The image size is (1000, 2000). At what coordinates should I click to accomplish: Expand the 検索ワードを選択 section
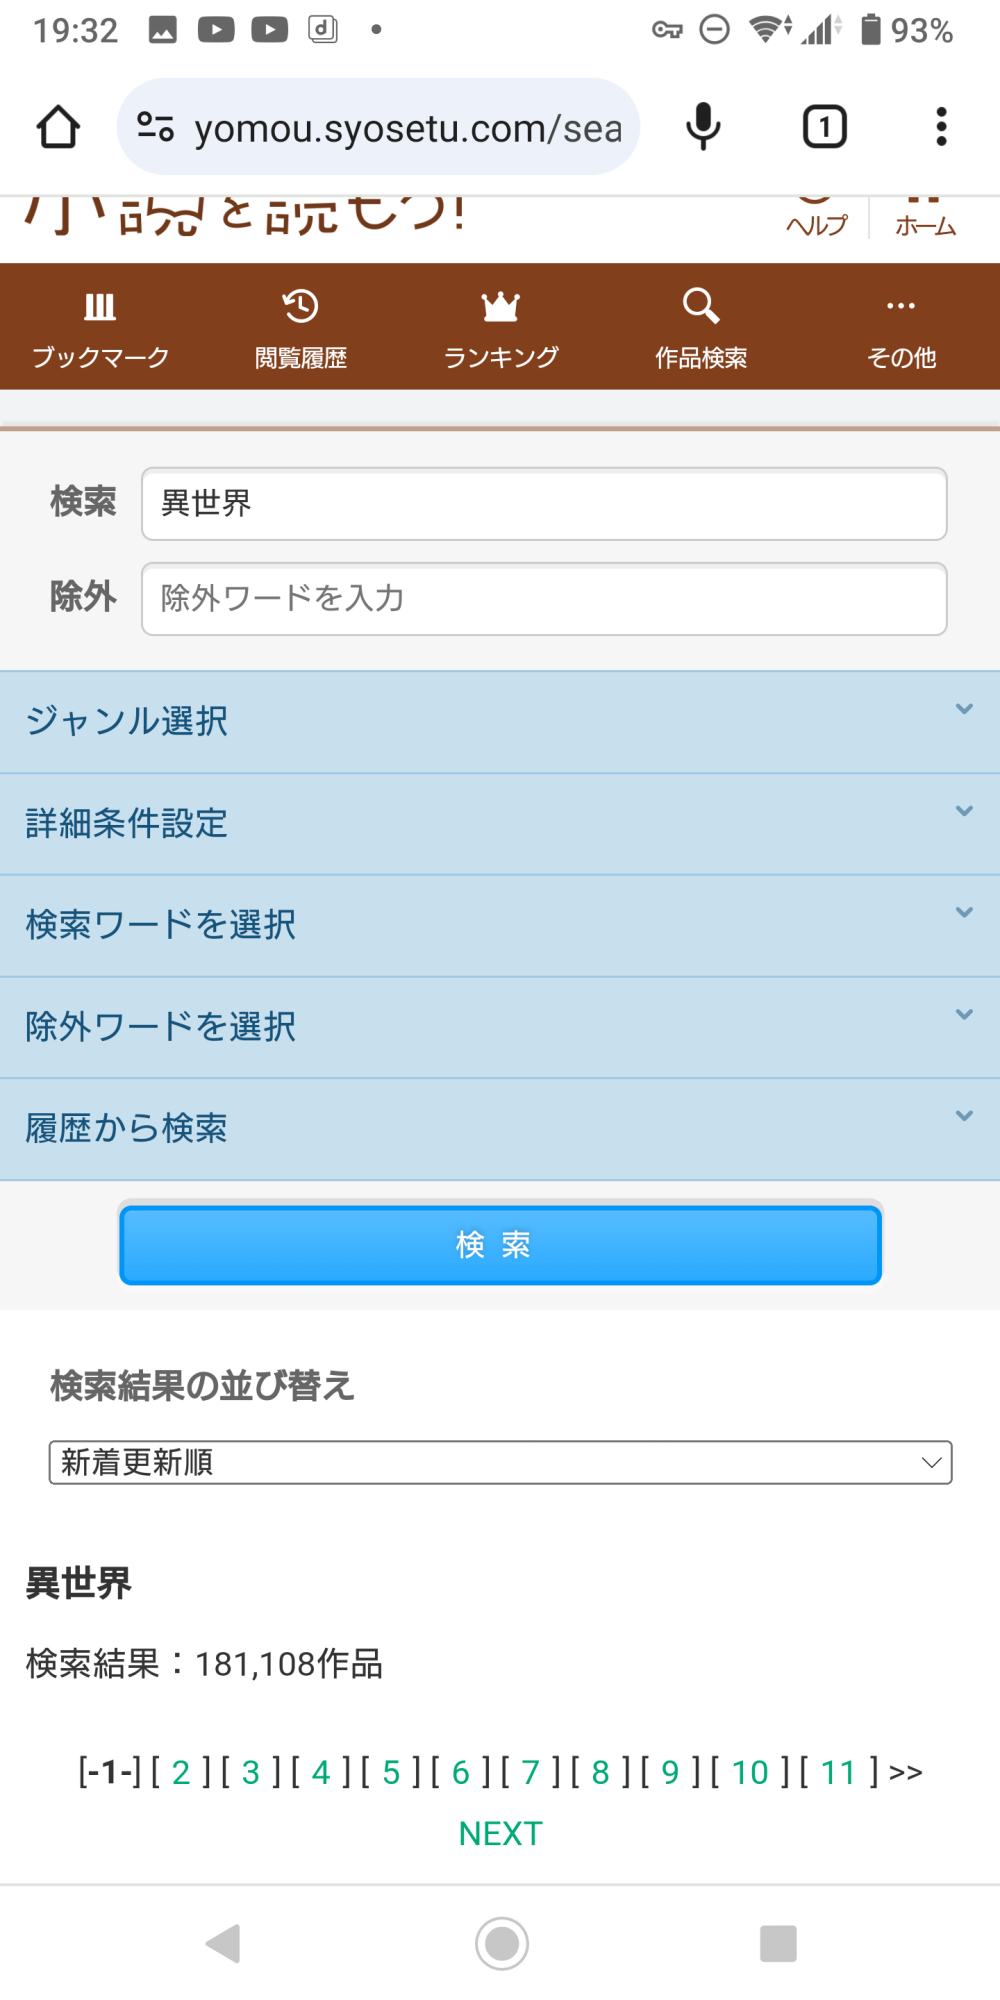point(500,925)
